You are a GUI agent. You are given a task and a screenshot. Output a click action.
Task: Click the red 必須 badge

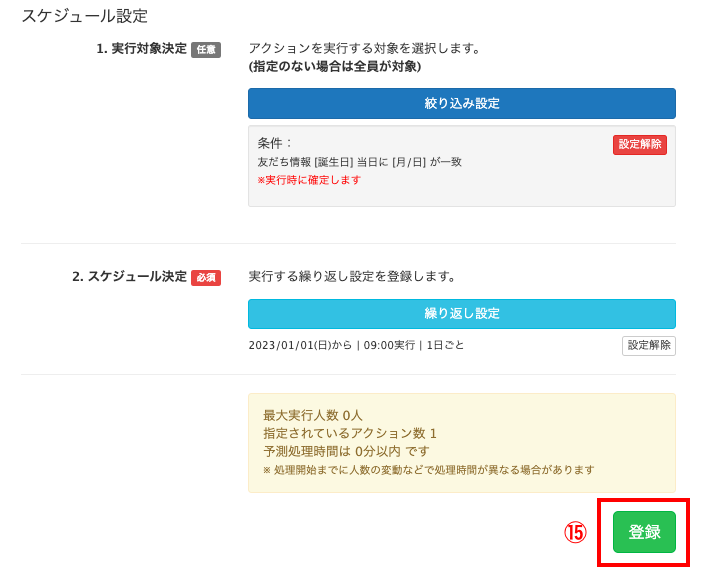[x=206, y=277]
